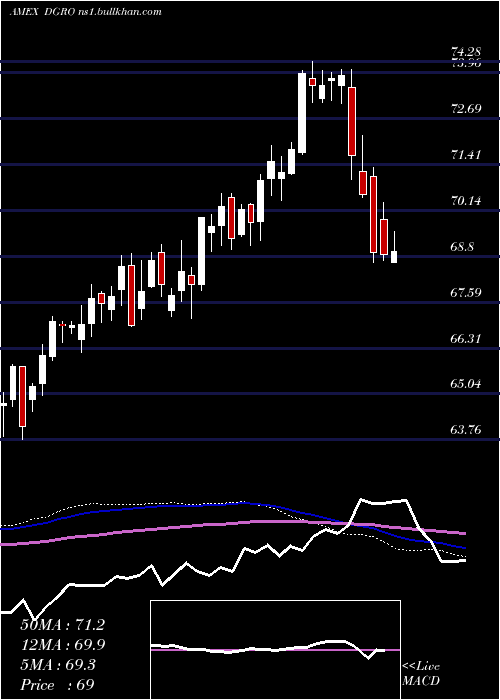This screenshot has height=700, width=500.
Task: Click the 12MA : 69.9 reading
Action: 62,645
